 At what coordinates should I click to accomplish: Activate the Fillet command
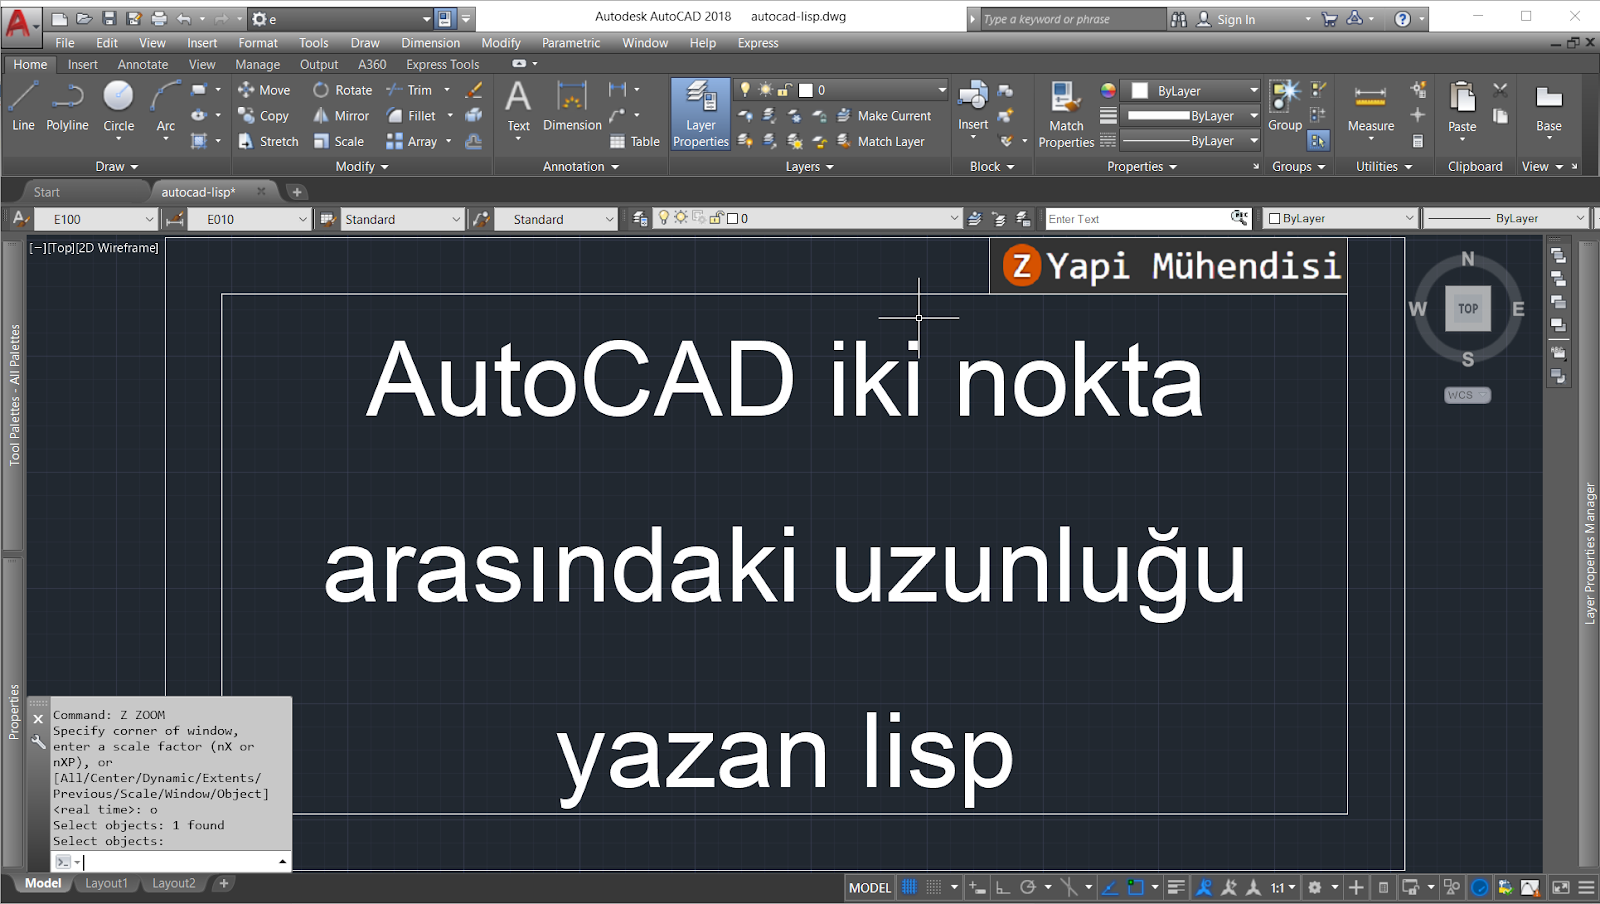pyautogui.click(x=411, y=116)
